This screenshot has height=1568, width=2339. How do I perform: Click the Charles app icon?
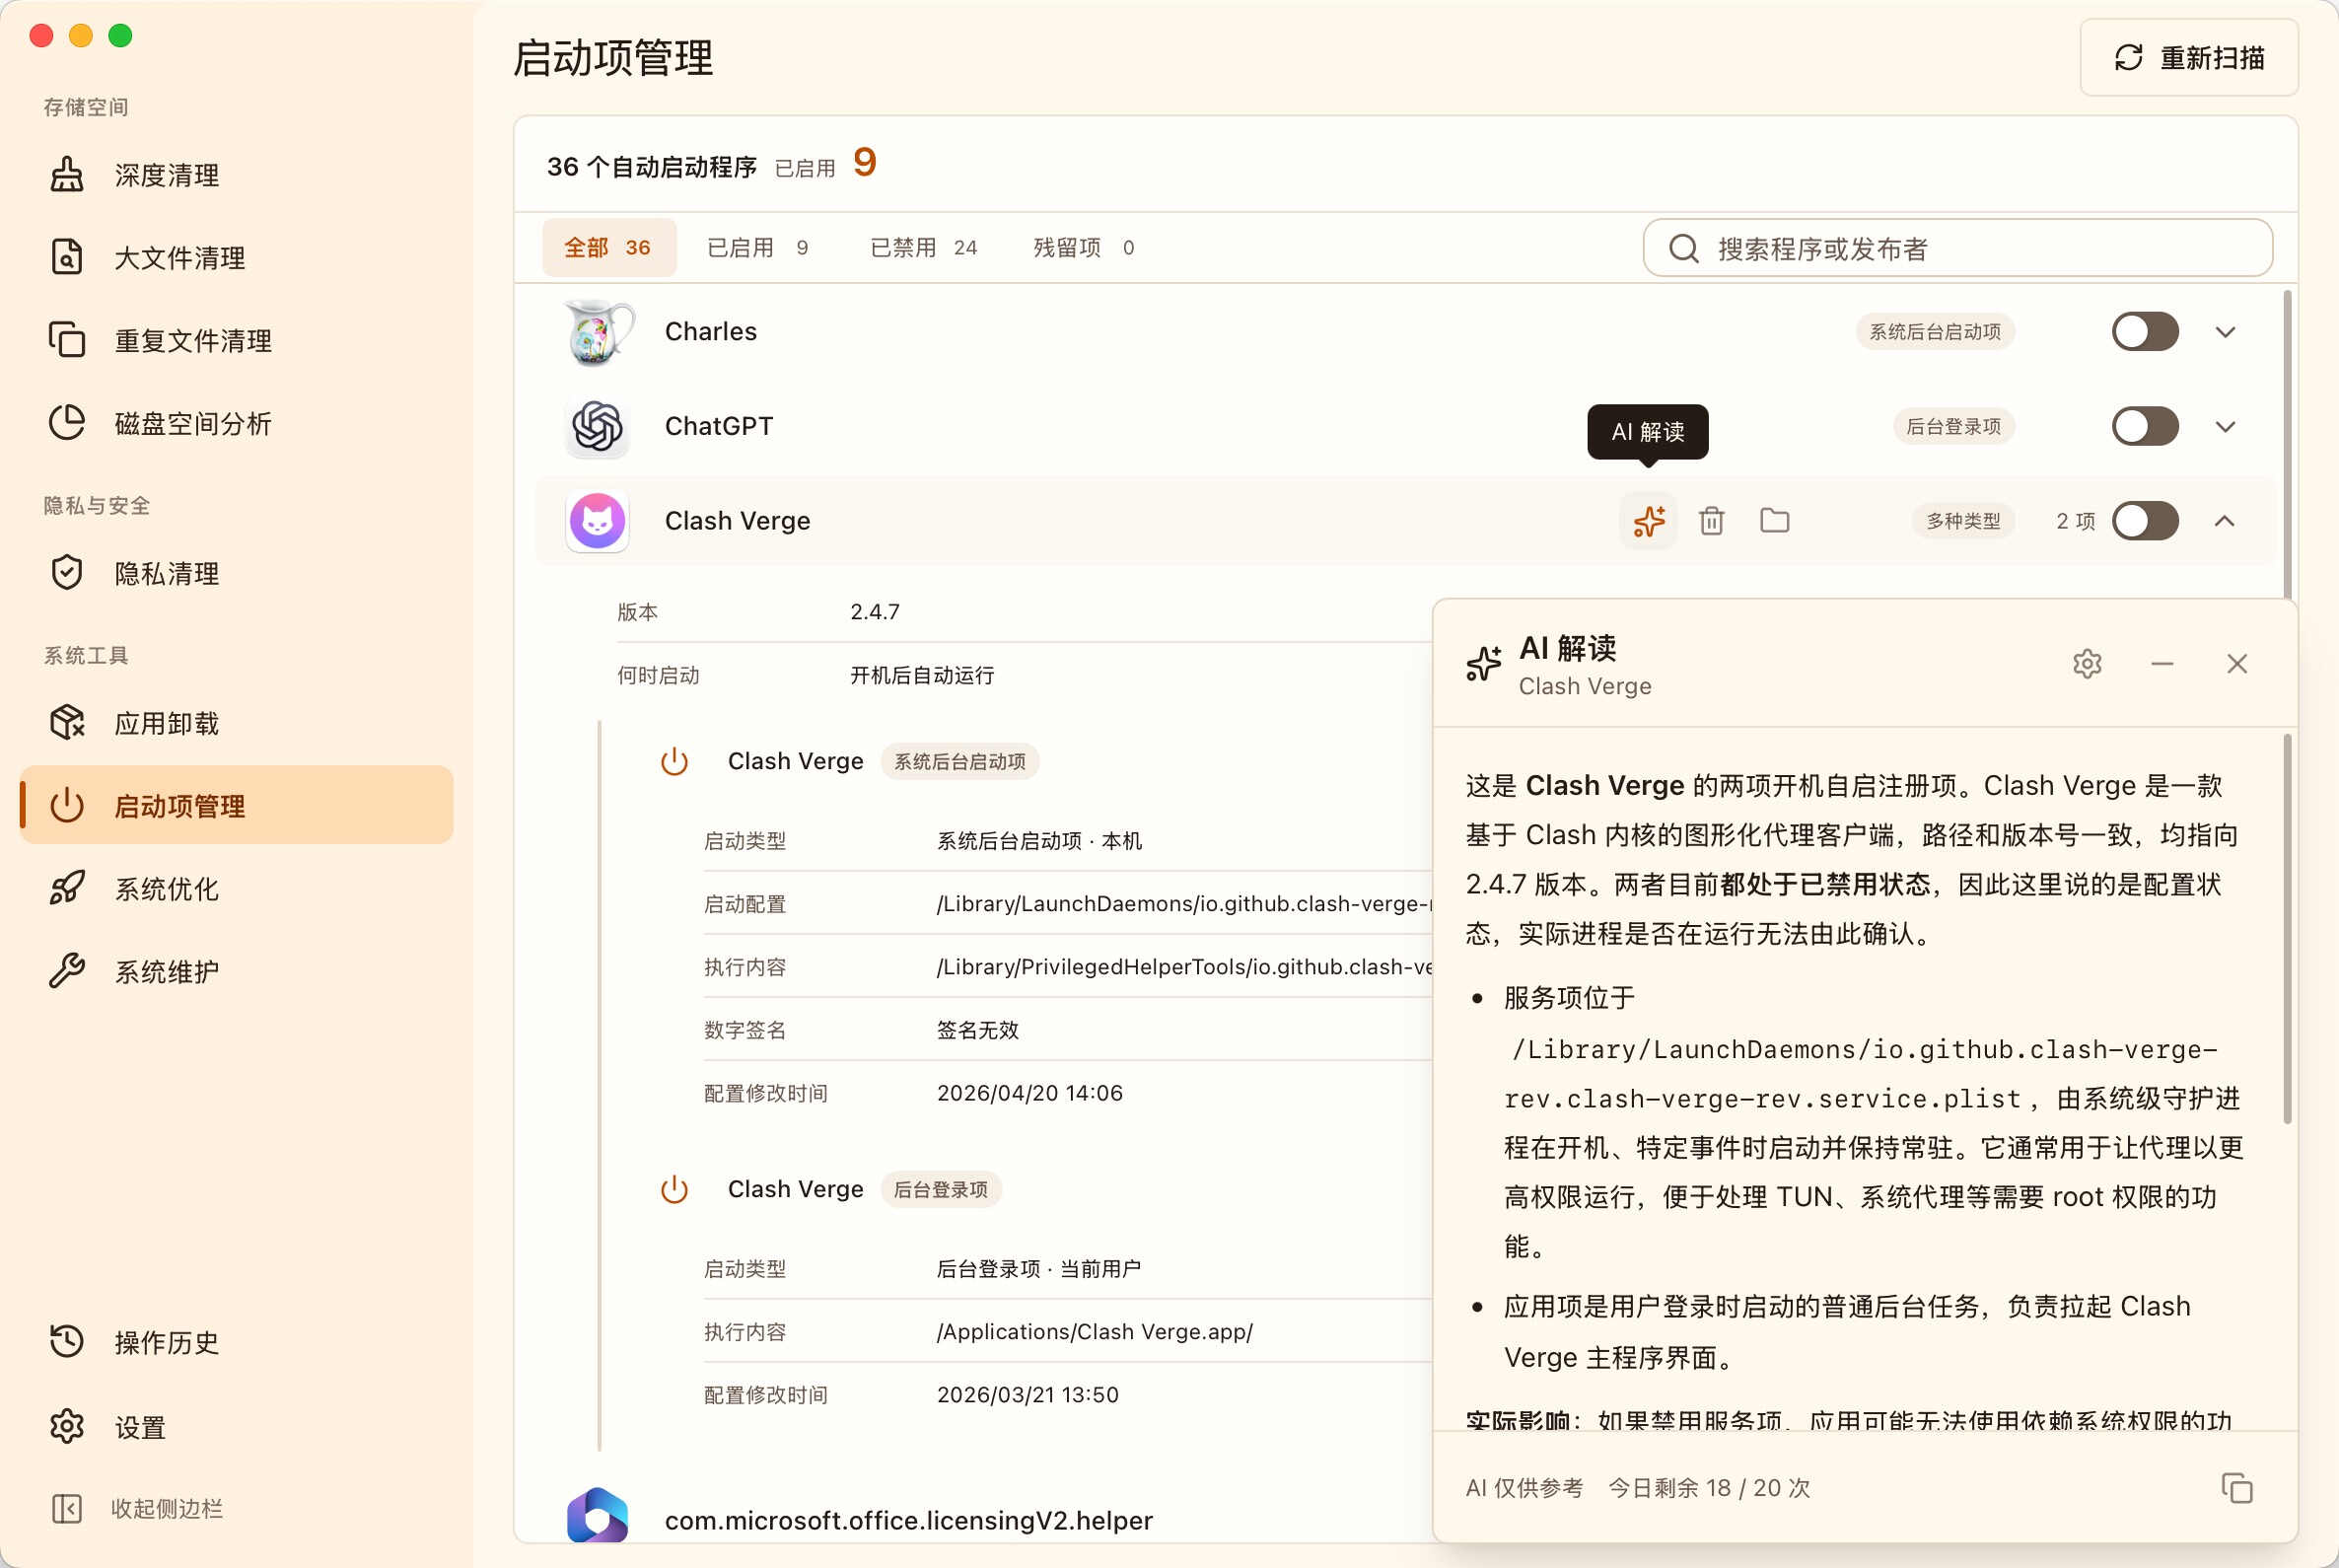click(597, 332)
